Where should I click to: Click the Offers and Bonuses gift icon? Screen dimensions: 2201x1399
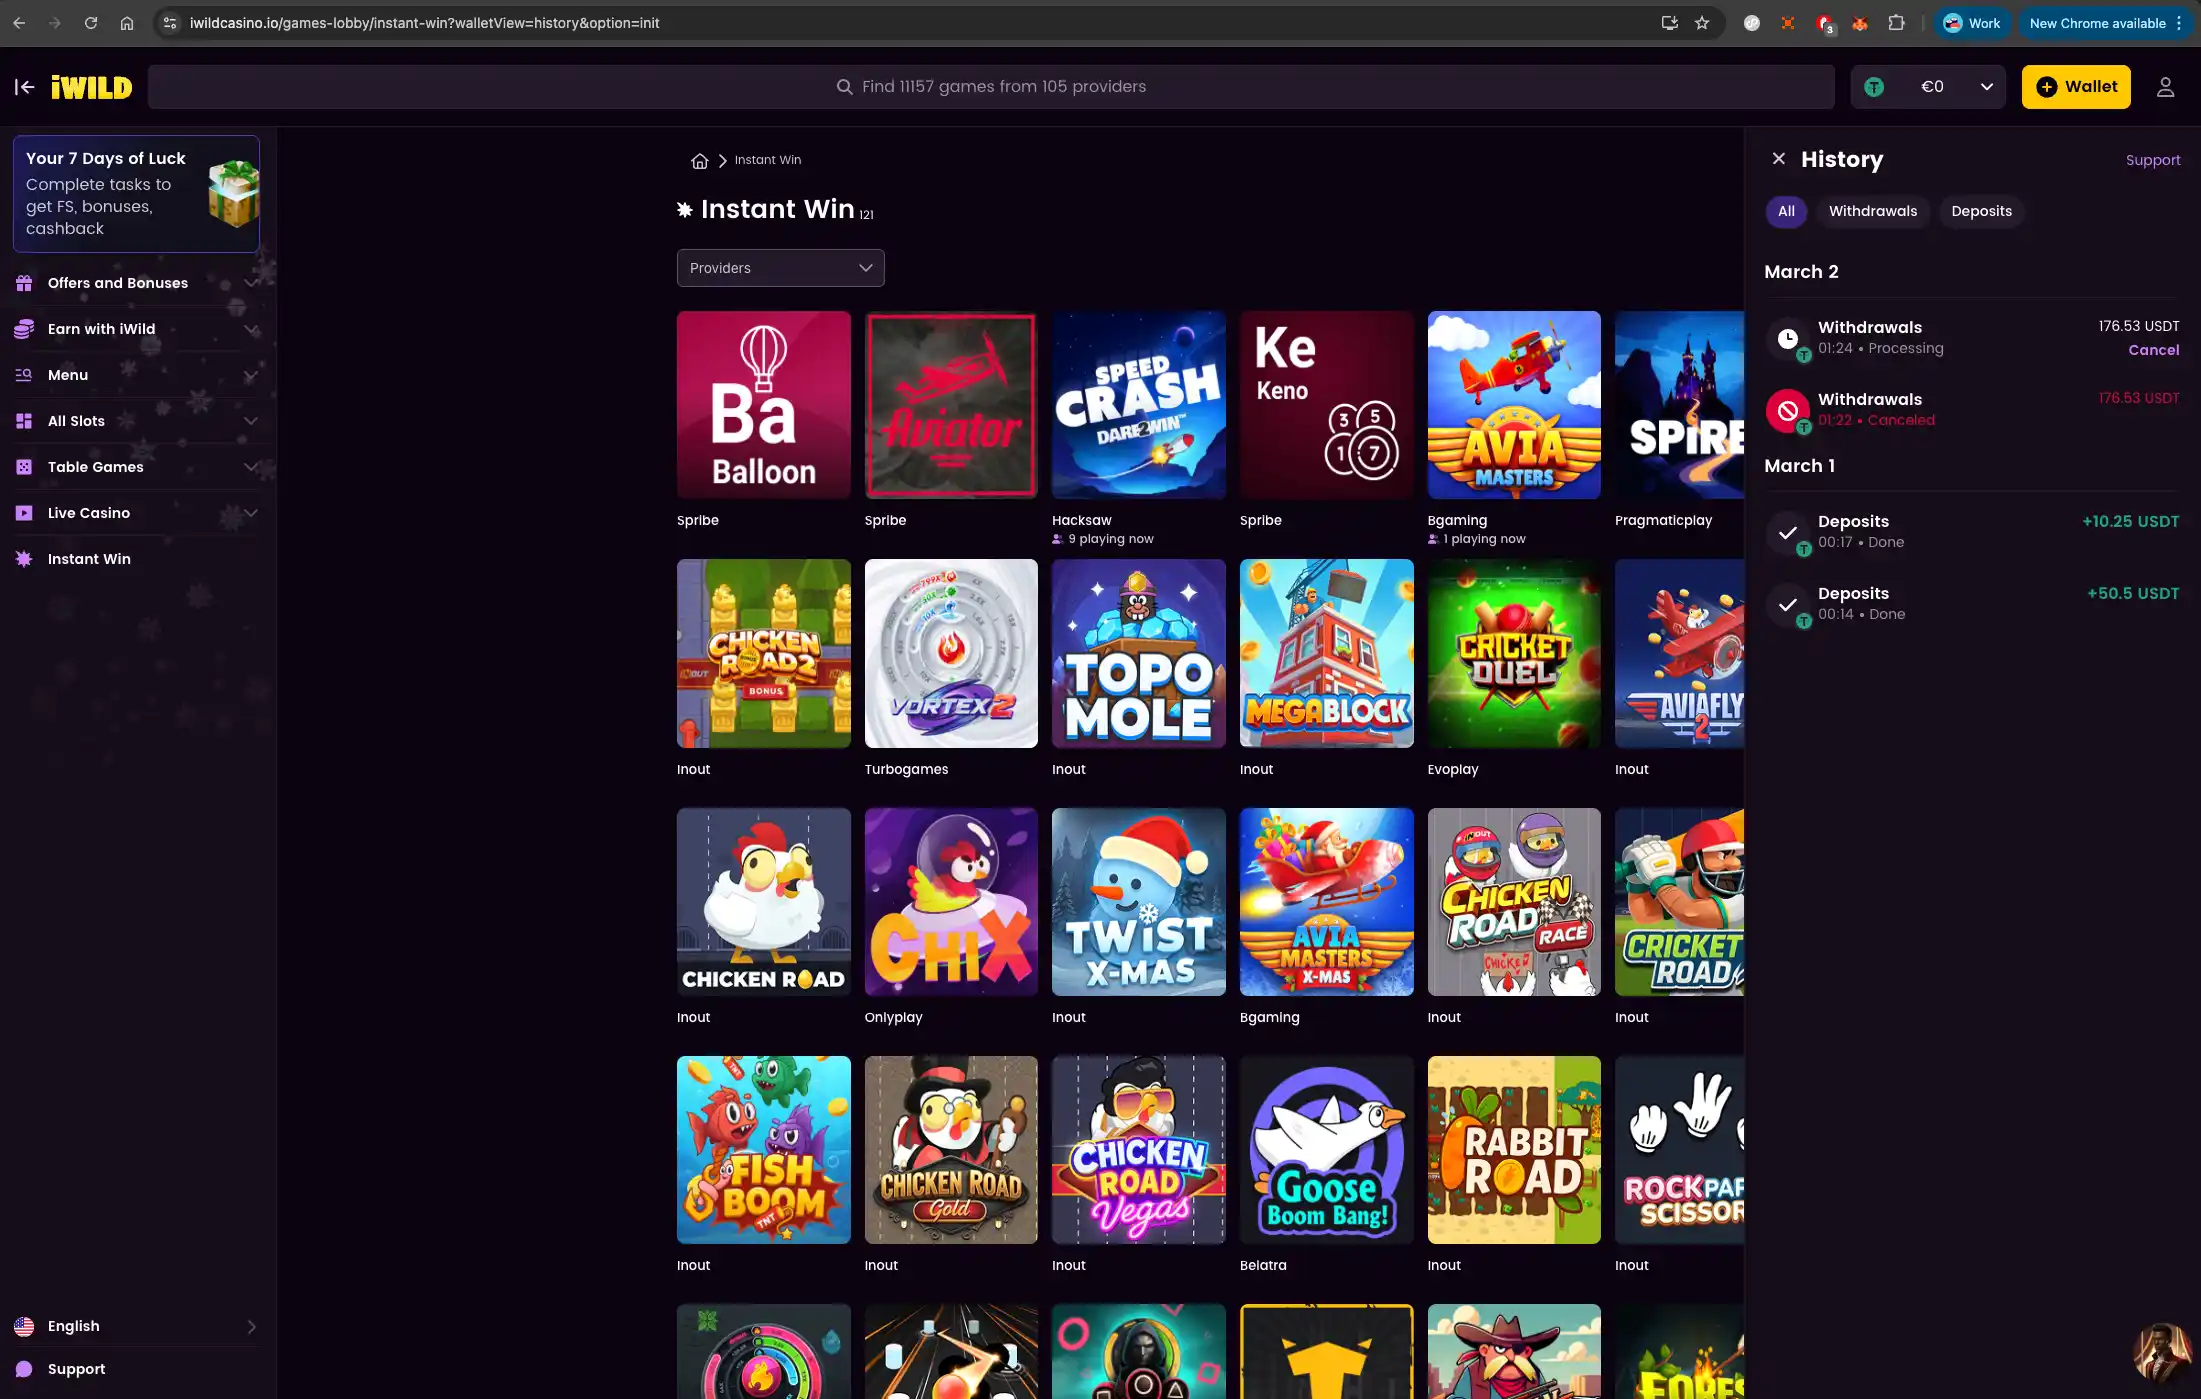(24, 283)
